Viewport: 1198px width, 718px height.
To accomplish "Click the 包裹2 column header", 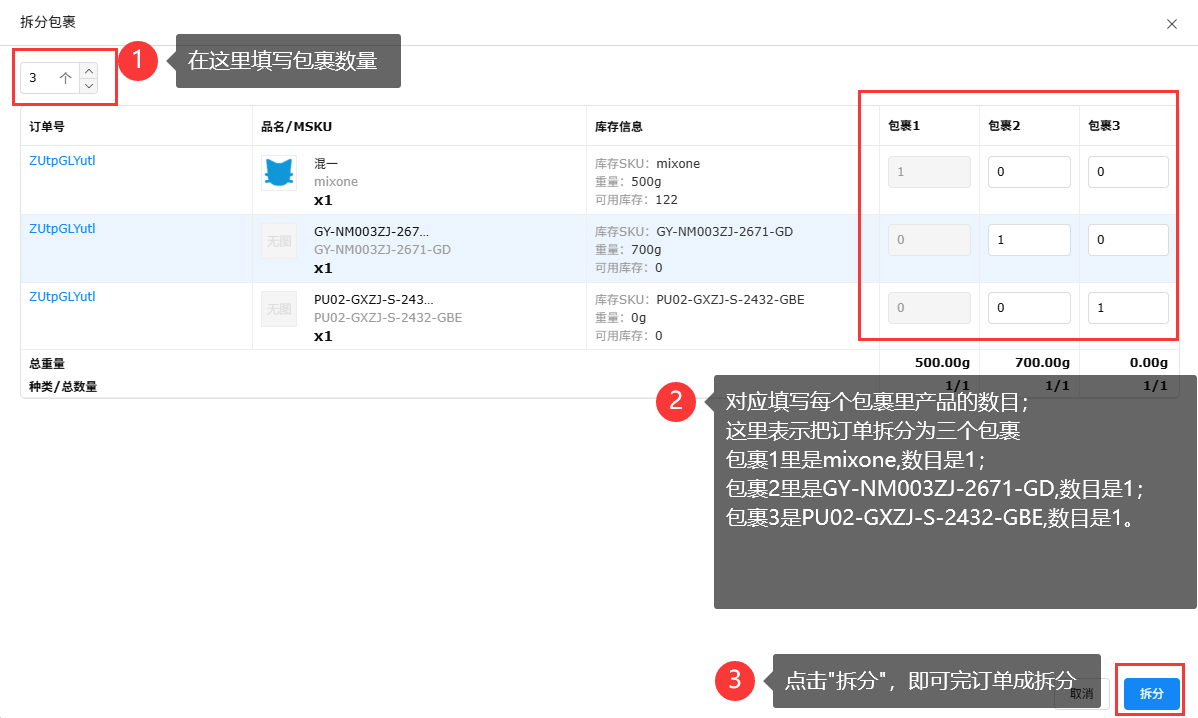I will 1004,125.
